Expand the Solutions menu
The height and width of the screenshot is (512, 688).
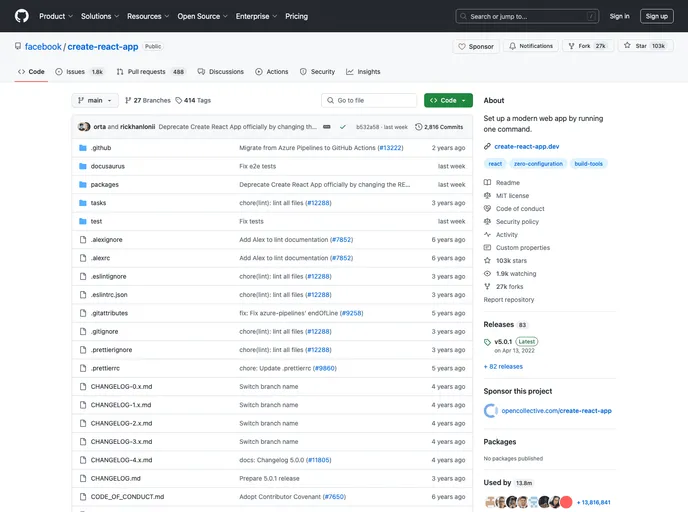100,16
